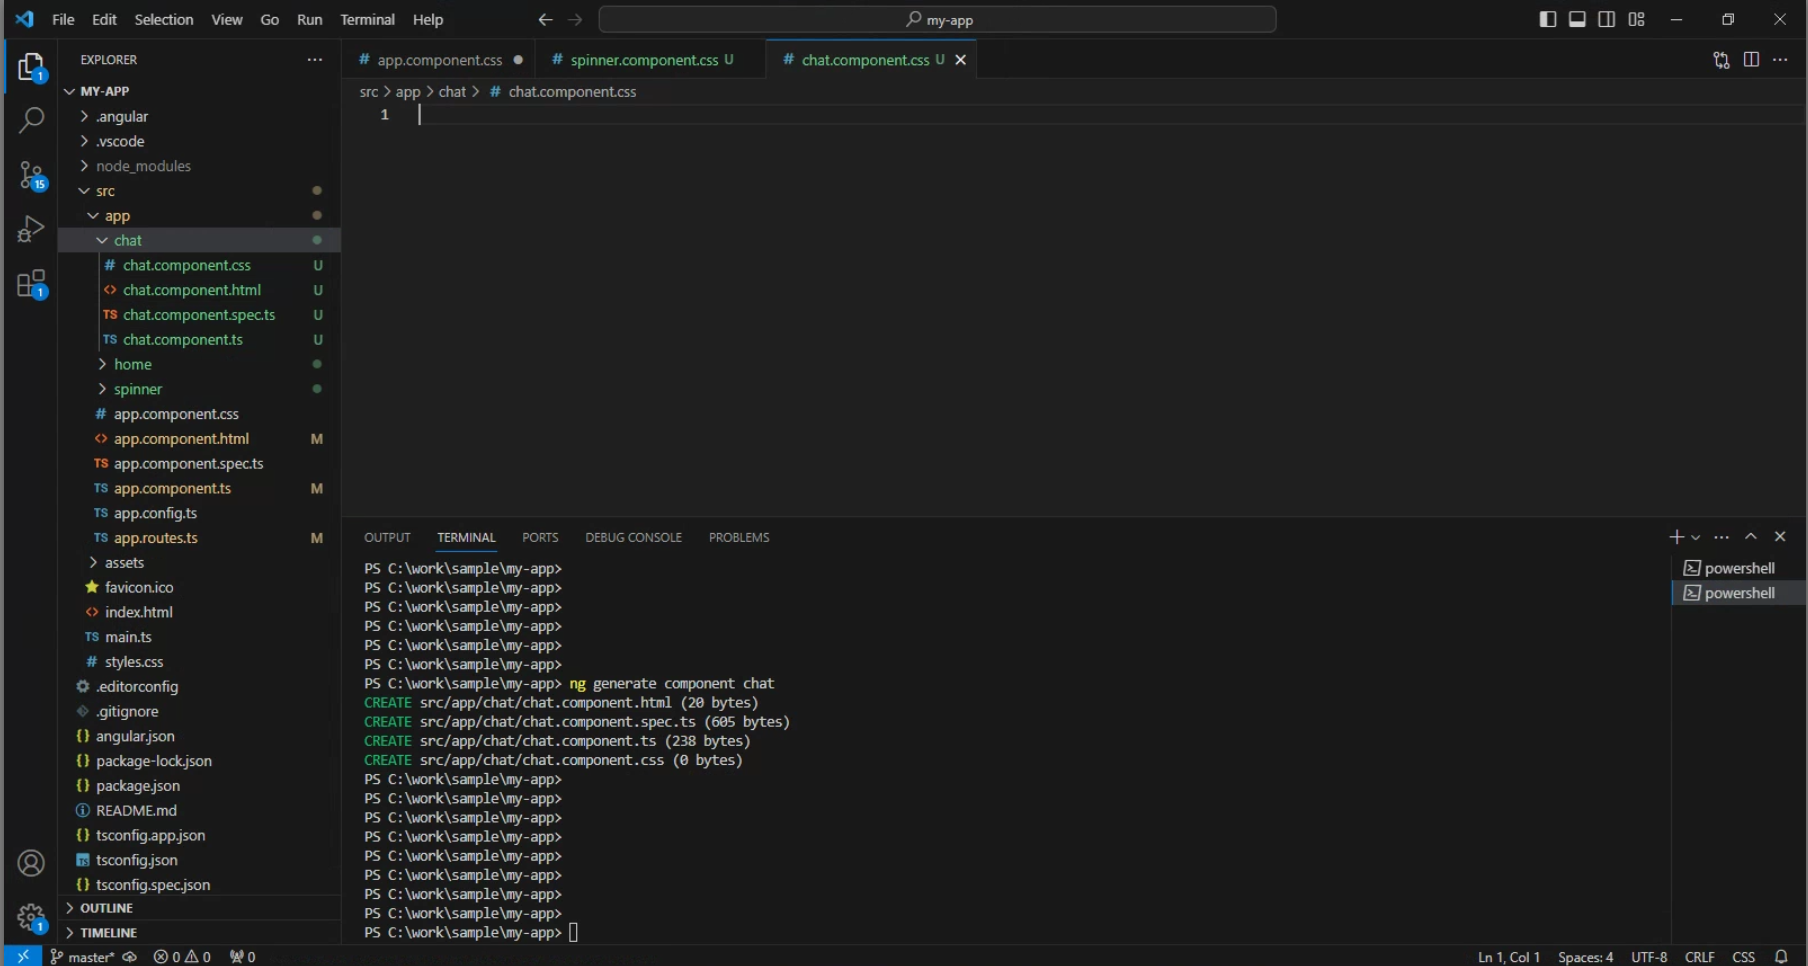Image resolution: width=1808 pixels, height=966 pixels.
Task: Toggle the bottom panel layout icon
Action: click(1577, 19)
